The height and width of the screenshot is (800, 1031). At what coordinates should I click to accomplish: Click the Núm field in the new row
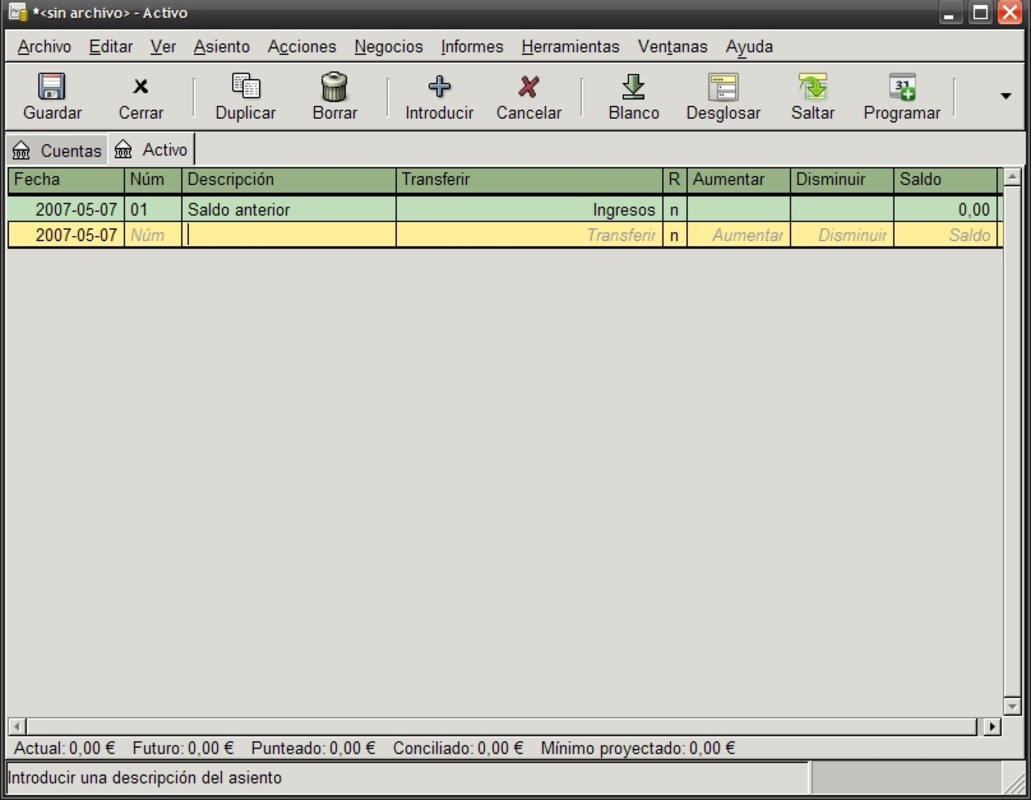pos(153,235)
